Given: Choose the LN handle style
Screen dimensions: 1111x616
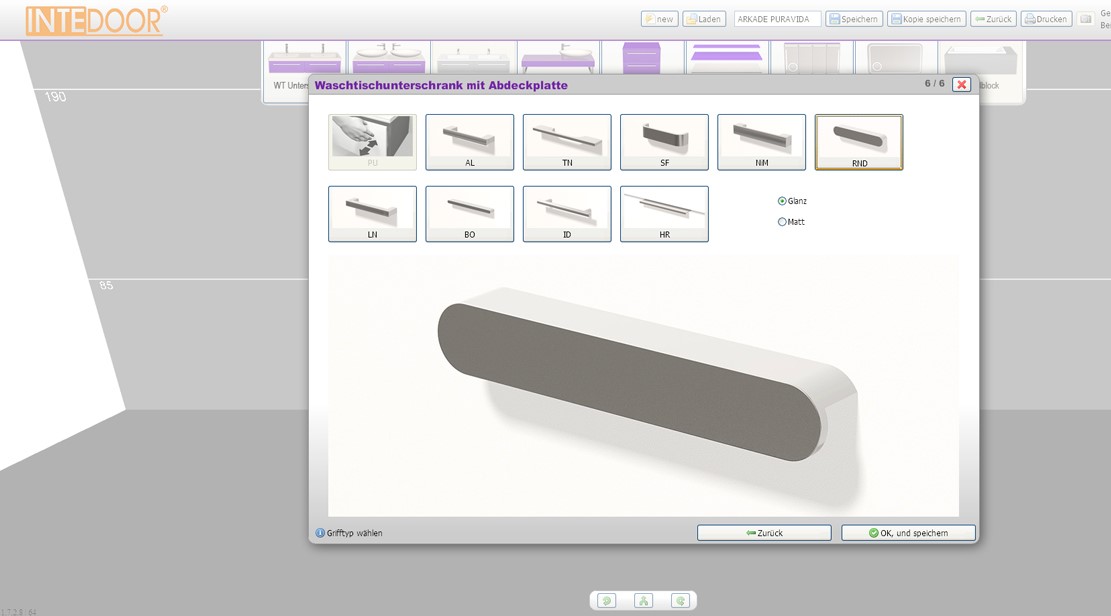Looking at the screenshot, I should pos(372,214).
